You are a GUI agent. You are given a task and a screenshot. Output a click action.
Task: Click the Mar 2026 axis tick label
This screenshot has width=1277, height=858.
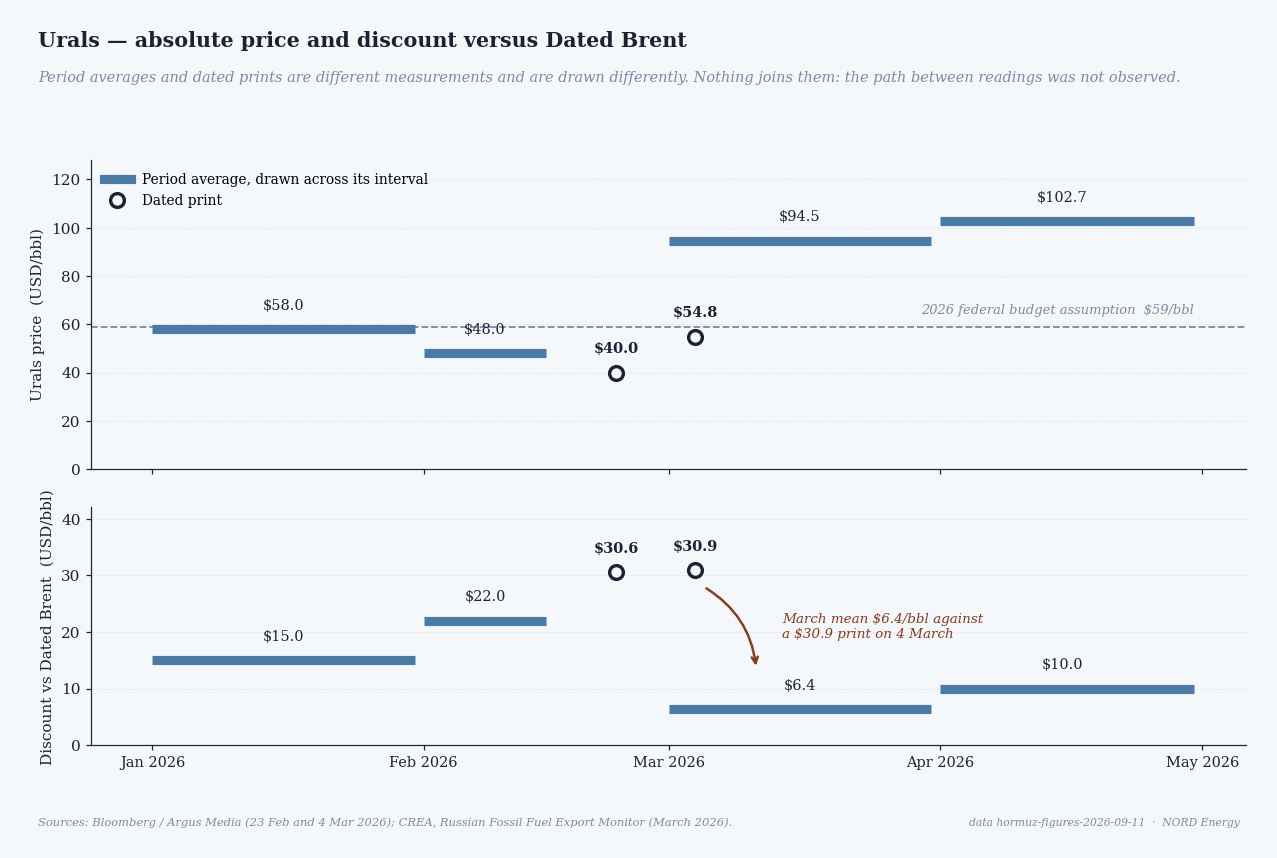click(669, 762)
